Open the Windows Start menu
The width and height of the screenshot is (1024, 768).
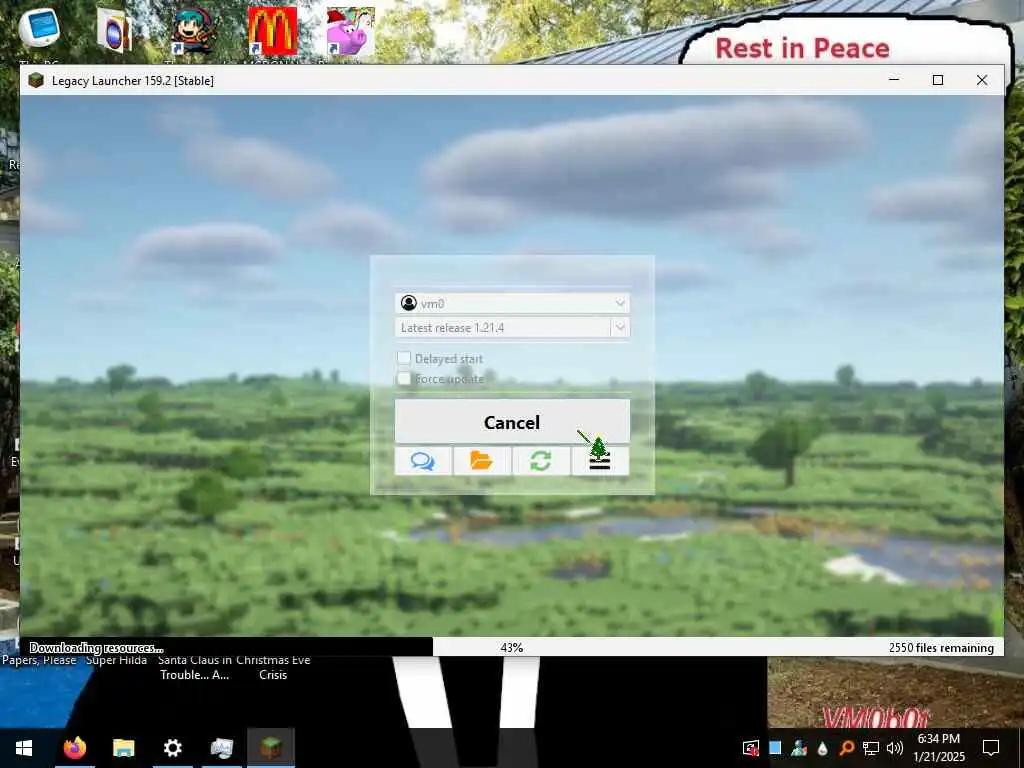[24, 748]
